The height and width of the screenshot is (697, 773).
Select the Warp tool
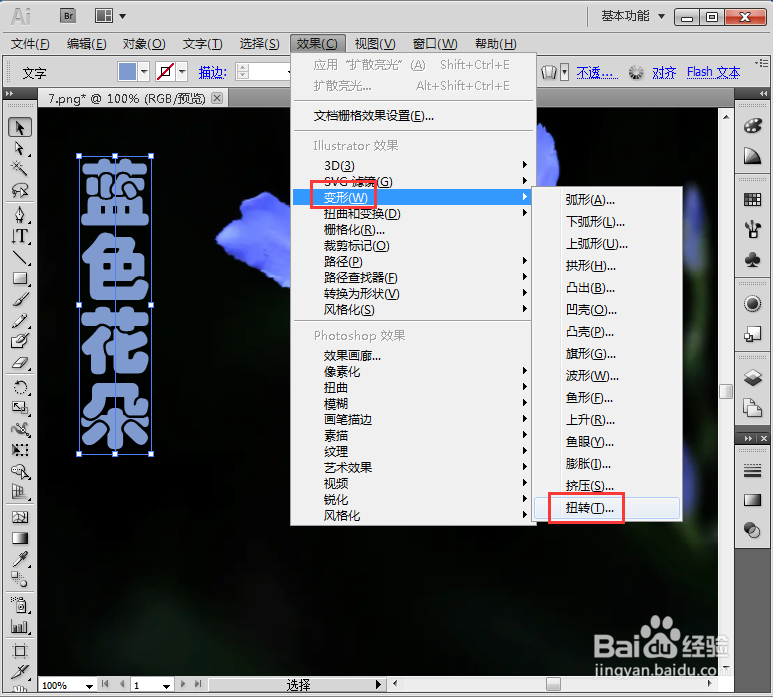(x=20, y=429)
